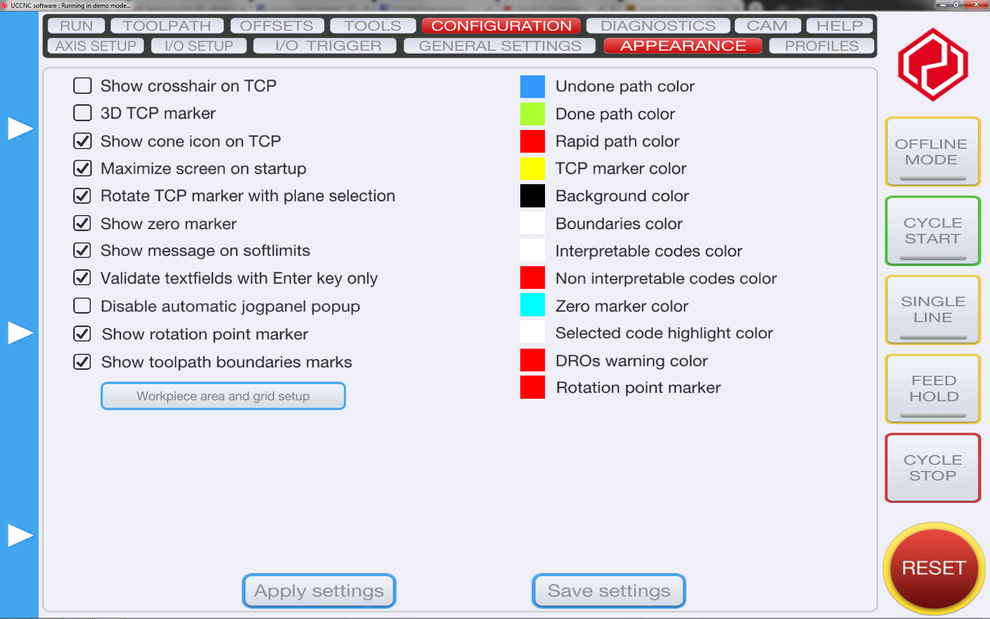Enable Disable automatic jogpanel popup checkbox
This screenshot has height=619, width=990.
[x=83, y=306]
